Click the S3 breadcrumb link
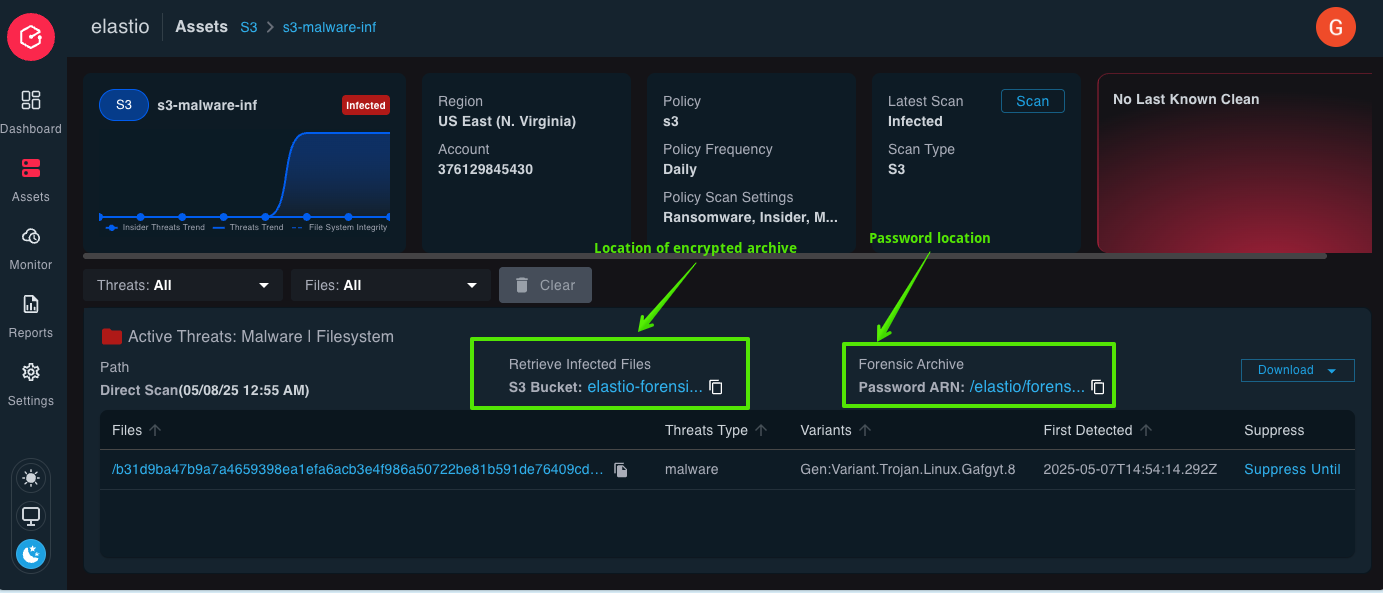Screen dimensions: 1383x593 tap(249, 27)
